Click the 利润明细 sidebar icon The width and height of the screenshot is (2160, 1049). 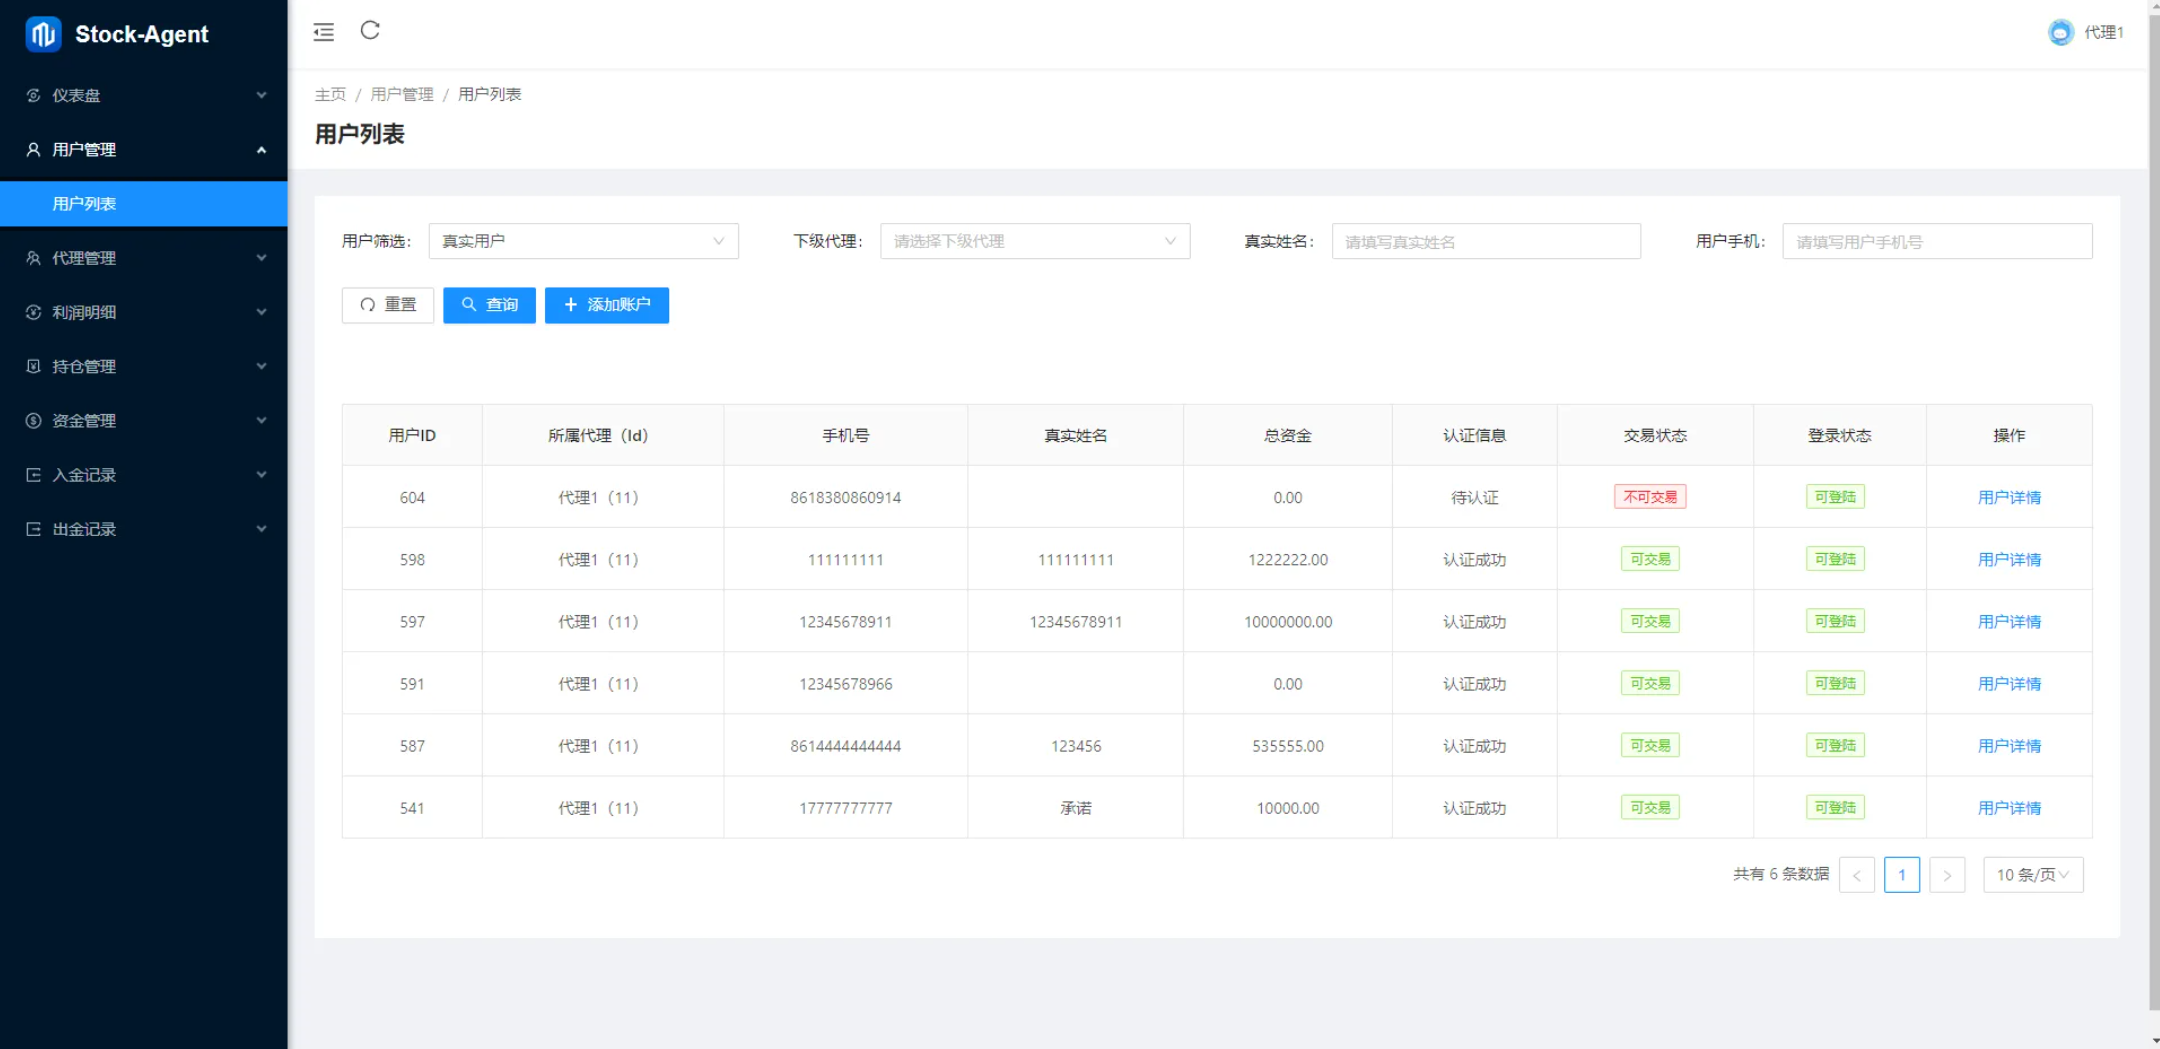[x=33, y=312]
